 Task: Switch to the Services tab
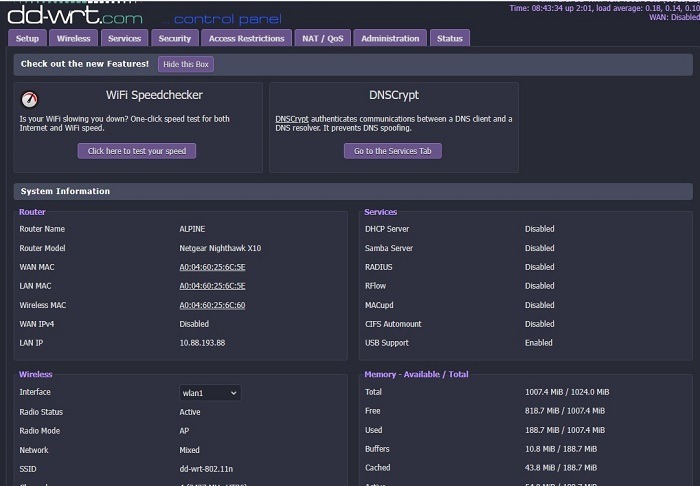pyautogui.click(x=125, y=38)
